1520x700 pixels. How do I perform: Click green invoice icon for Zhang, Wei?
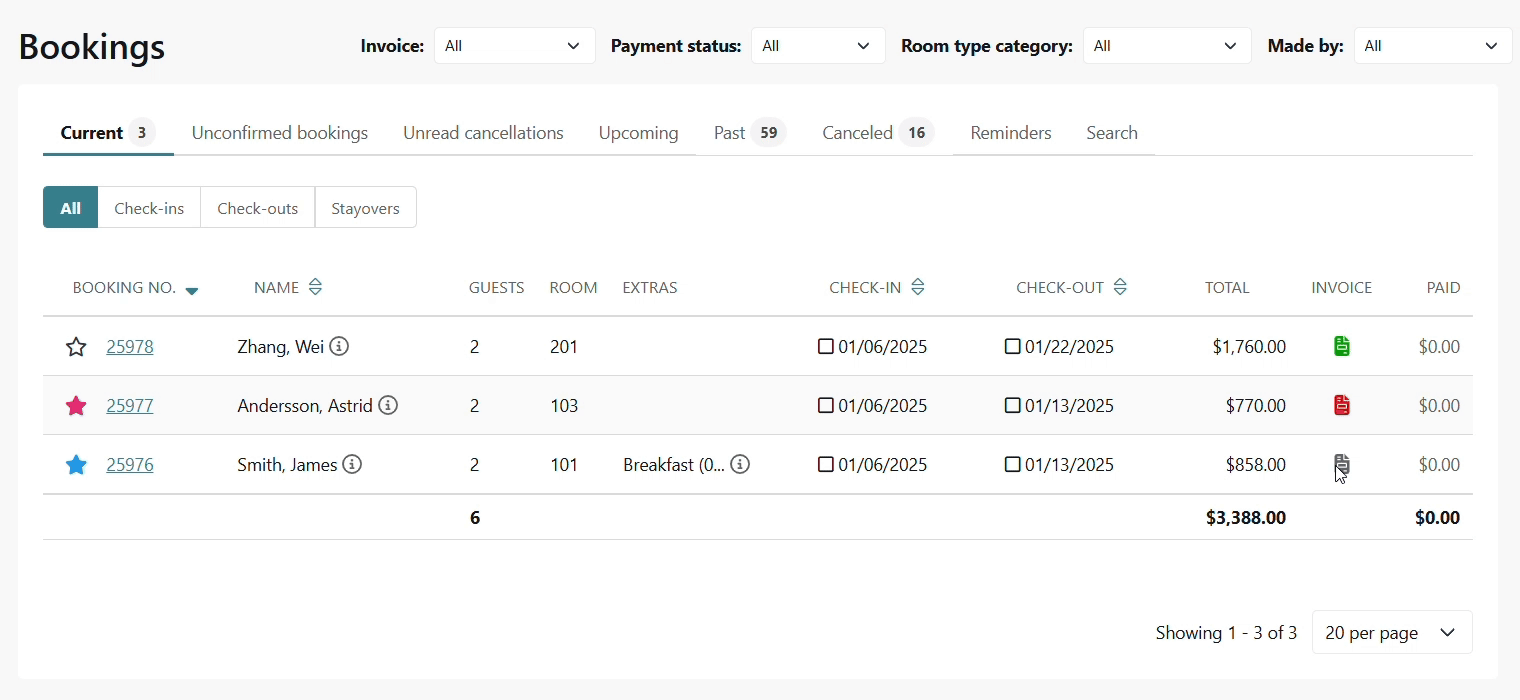click(x=1341, y=347)
